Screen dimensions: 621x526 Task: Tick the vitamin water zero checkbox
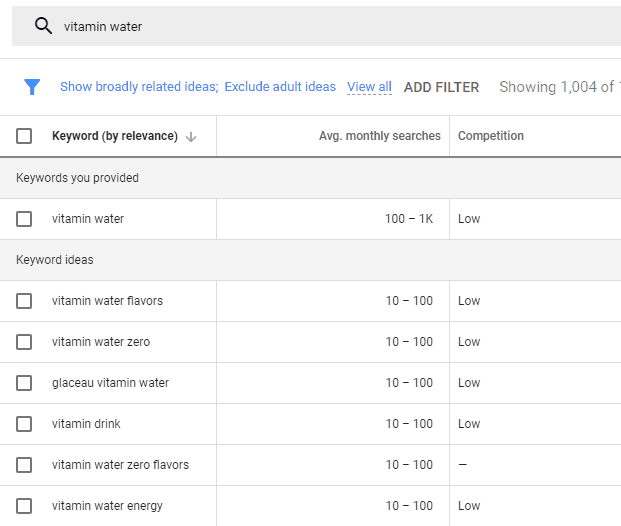pyautogui.click(x=24, y=342)
